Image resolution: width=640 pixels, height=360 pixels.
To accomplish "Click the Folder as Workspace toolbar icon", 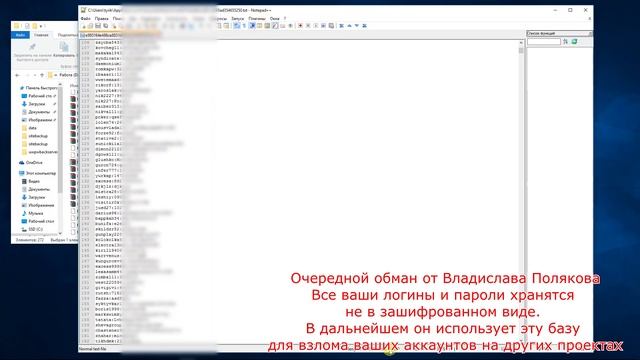I will click(283, 26).
